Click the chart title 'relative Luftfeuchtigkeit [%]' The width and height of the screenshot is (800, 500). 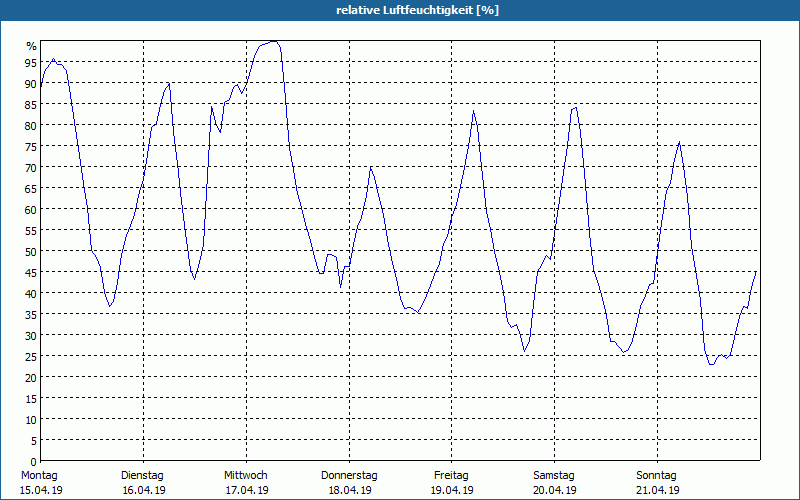(417, 10)
